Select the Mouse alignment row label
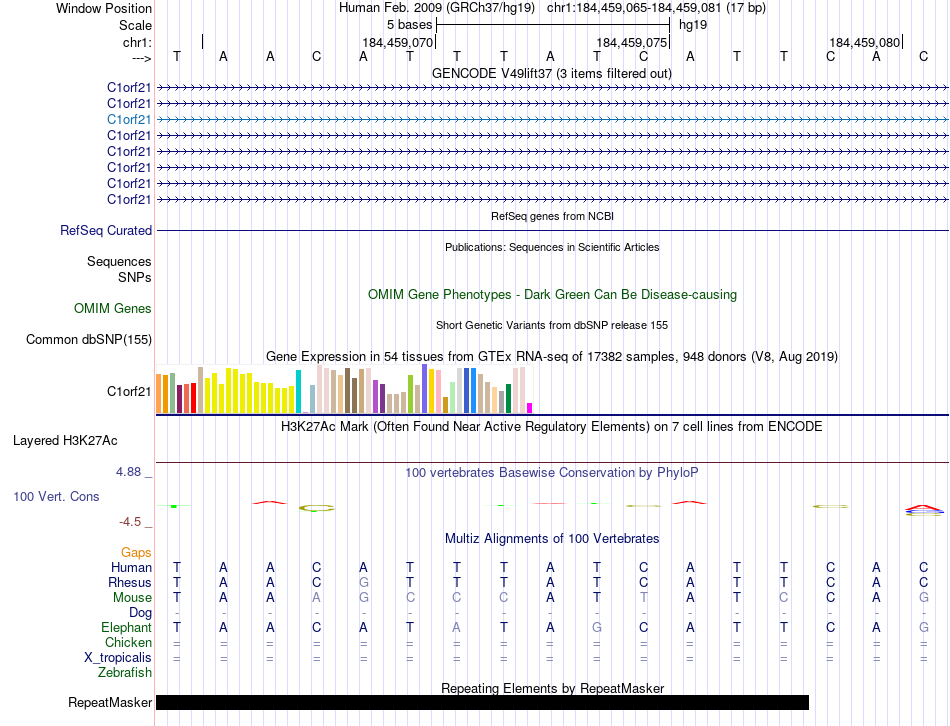The image size is (950, 726). [x=132, y=598]
